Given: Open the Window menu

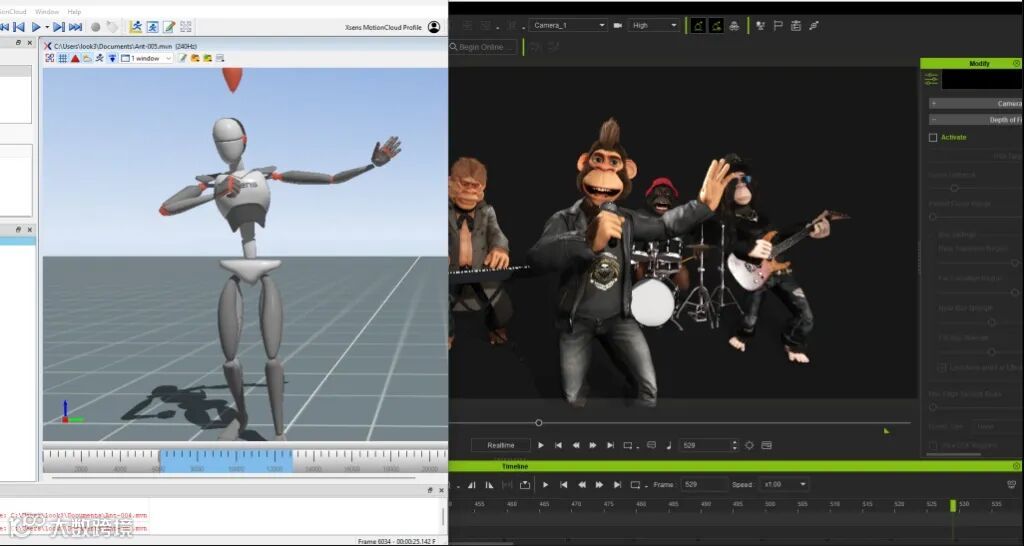Looking at the screenshot, I should click(47, 11).
